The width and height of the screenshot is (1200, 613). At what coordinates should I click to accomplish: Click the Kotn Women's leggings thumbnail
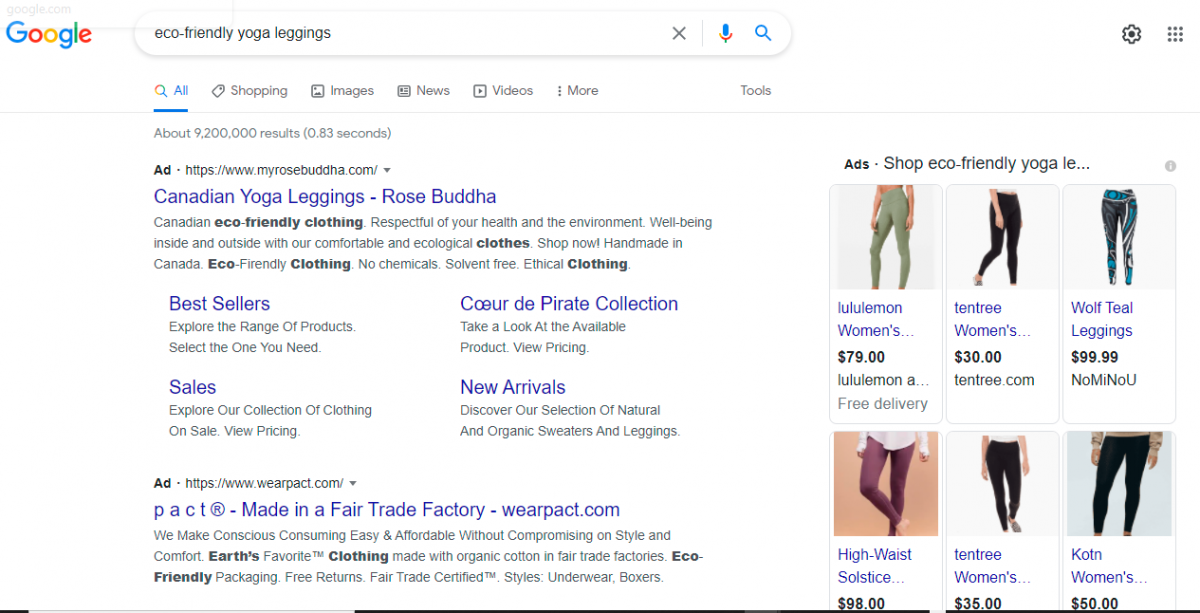1119,484
